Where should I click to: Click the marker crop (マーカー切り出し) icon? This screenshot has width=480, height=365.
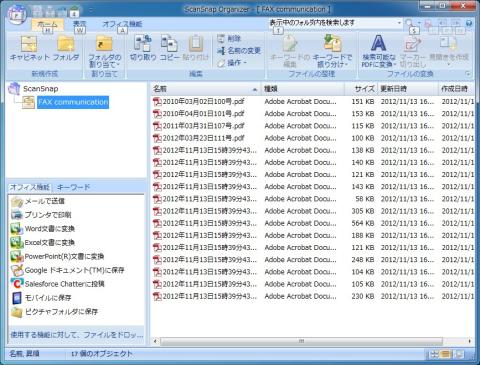point(413,52)
